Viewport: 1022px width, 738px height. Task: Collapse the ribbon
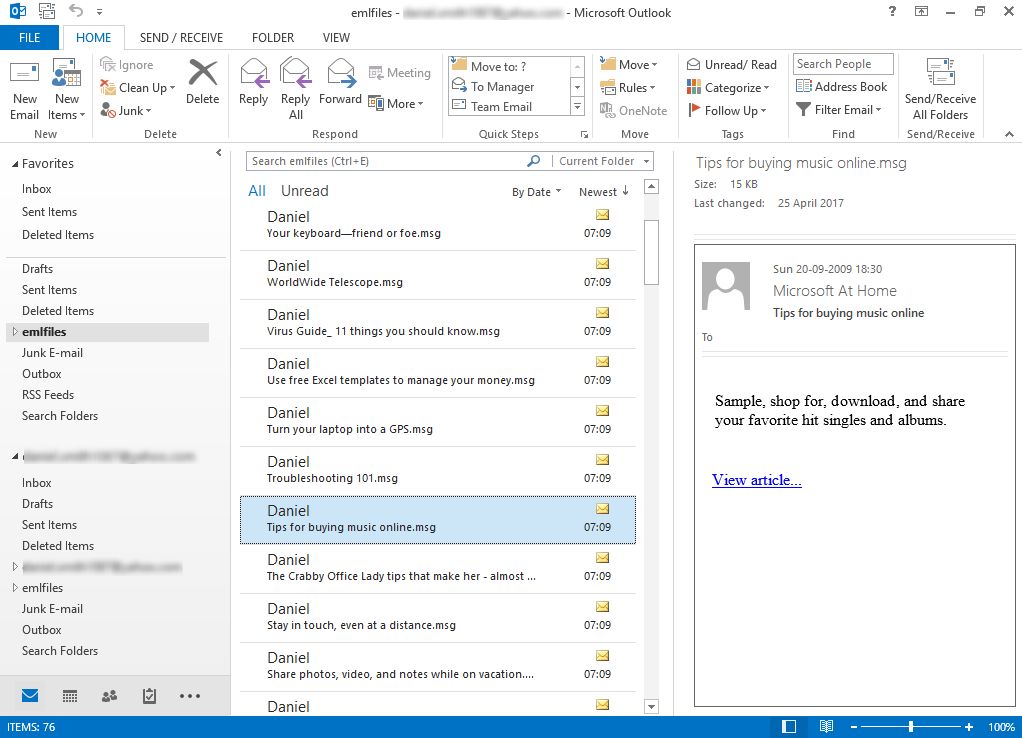(1009, 134)
